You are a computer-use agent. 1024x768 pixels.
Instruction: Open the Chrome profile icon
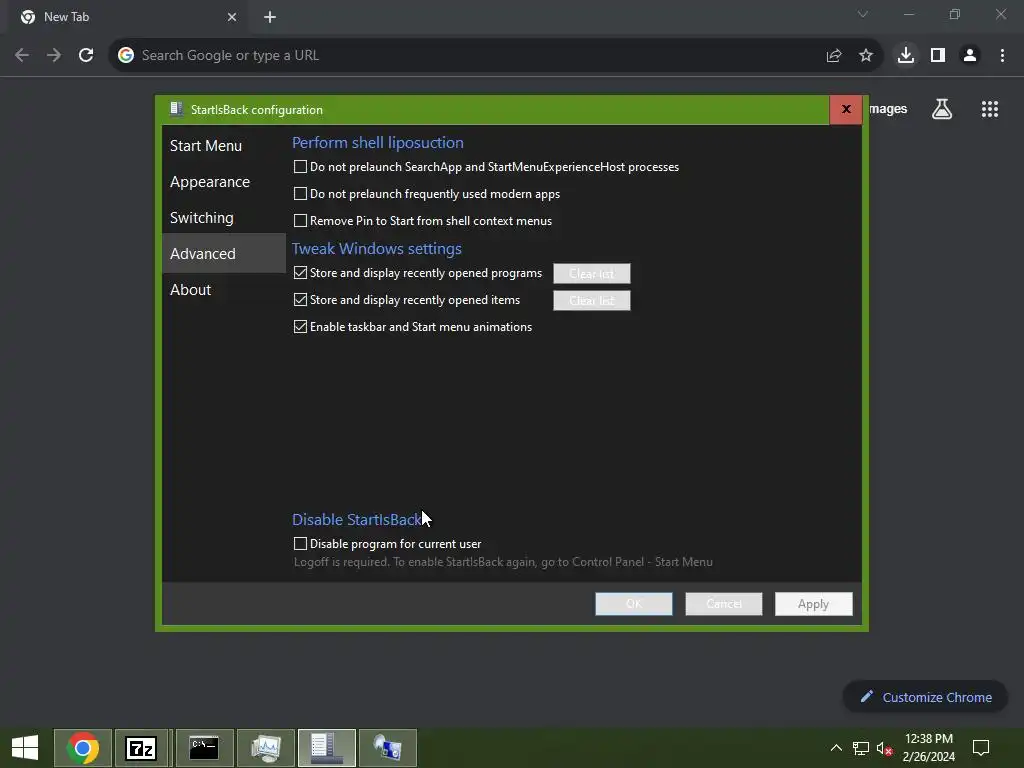click(970, 56)
